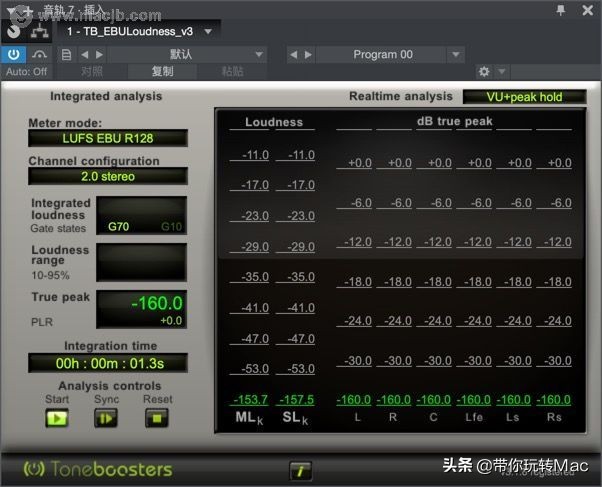The height and width of the screenshot is (487, 602).
Task: Toggle the Sync analysis control
Action: 106,418
